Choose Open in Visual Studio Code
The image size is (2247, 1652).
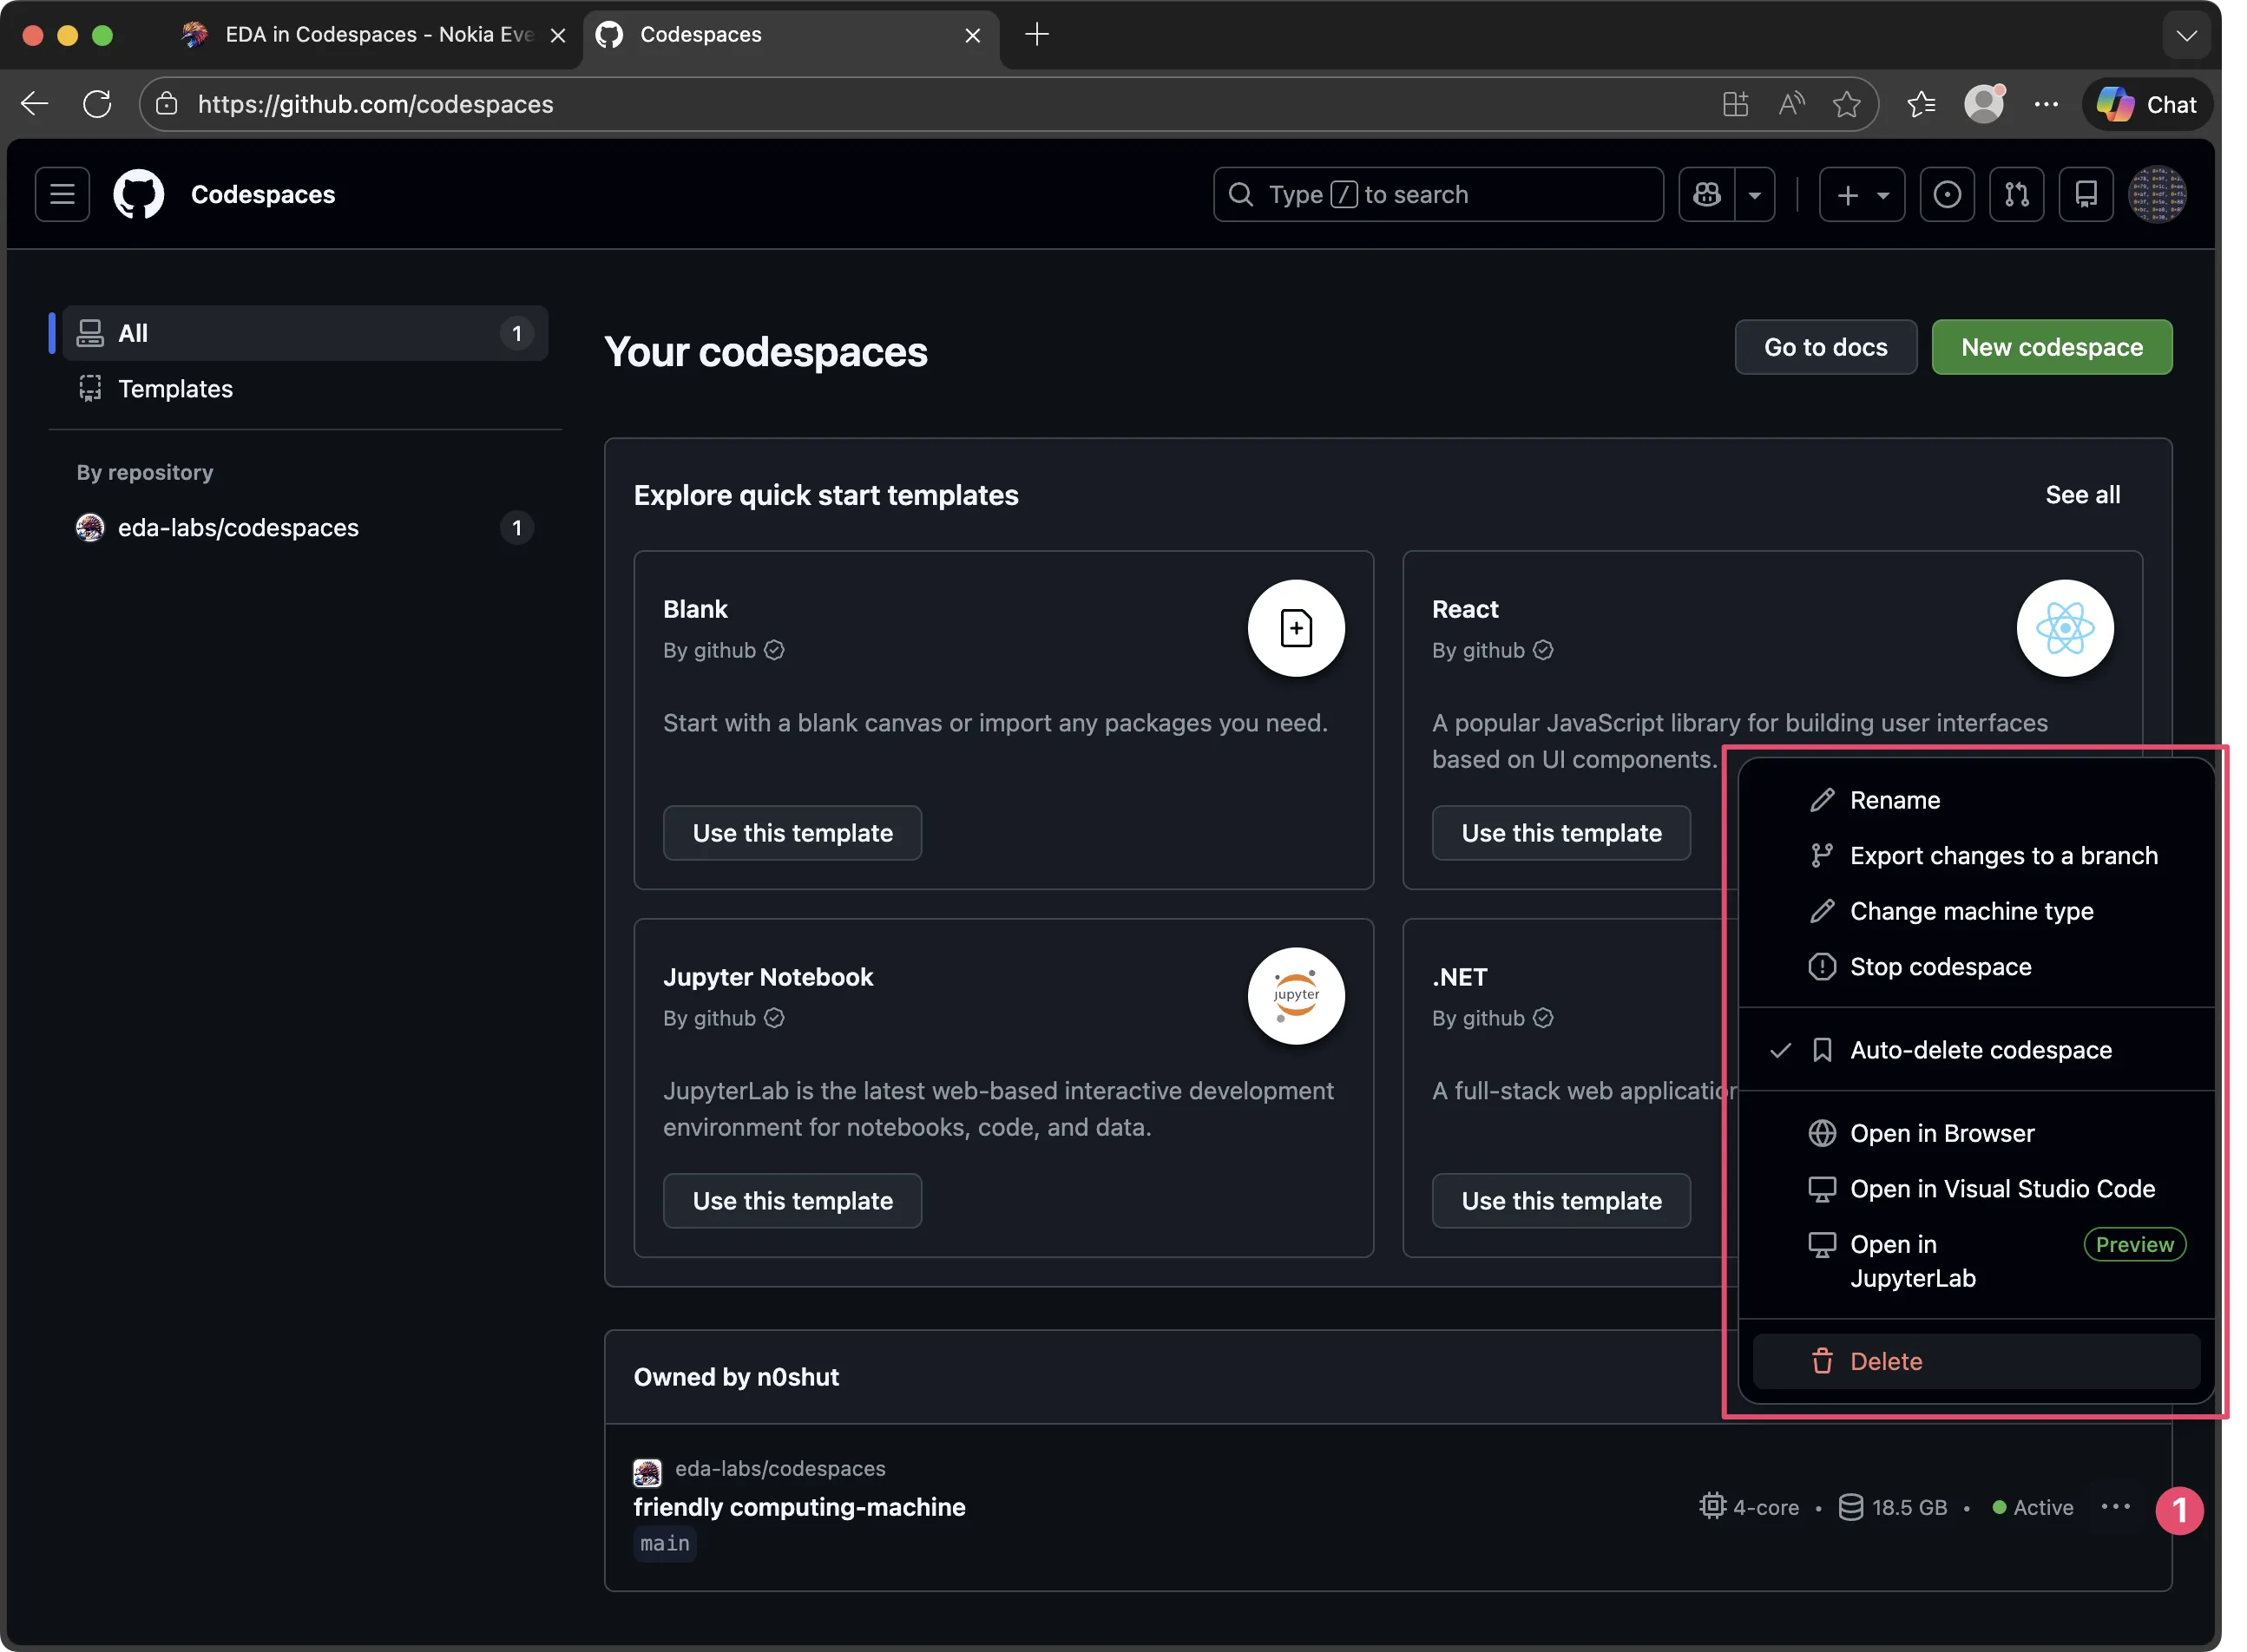1976,1189
